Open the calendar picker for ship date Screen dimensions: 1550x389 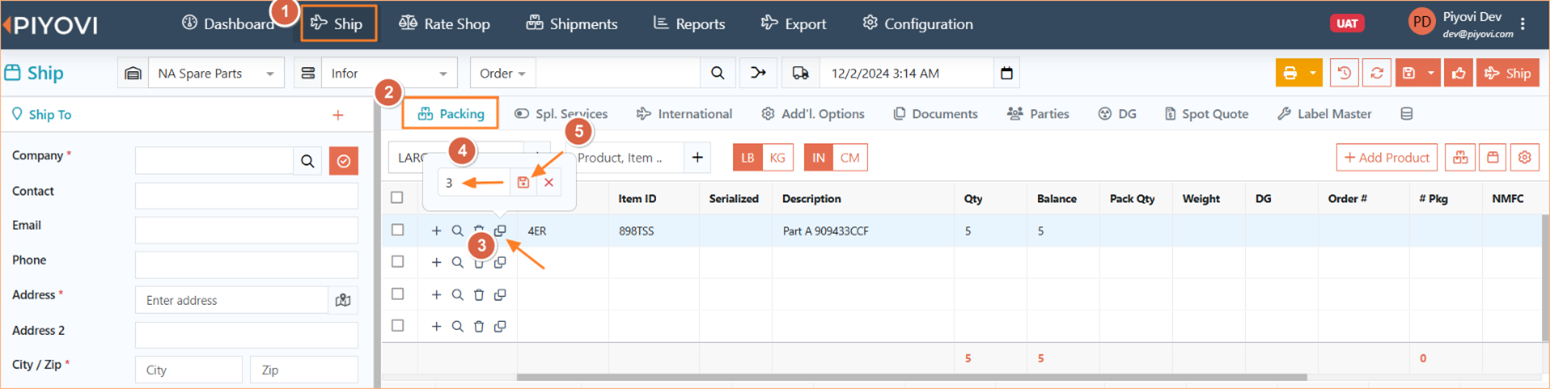[x=1007, y=73]
